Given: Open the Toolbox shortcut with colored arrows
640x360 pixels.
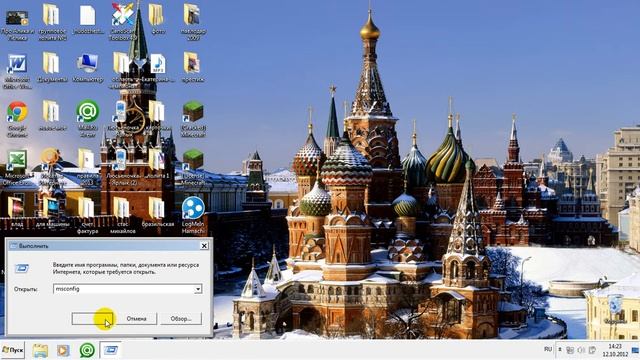Looking at the screenshot, I should tap(122, 15).
